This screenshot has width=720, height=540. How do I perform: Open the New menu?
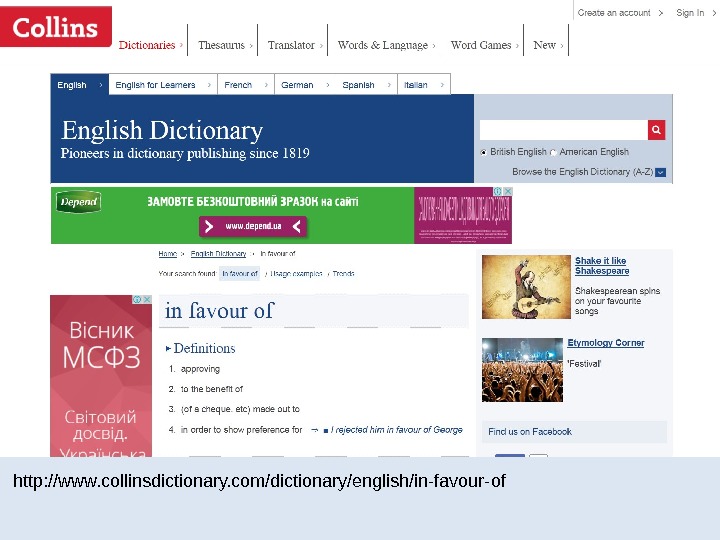coord(545,45)
